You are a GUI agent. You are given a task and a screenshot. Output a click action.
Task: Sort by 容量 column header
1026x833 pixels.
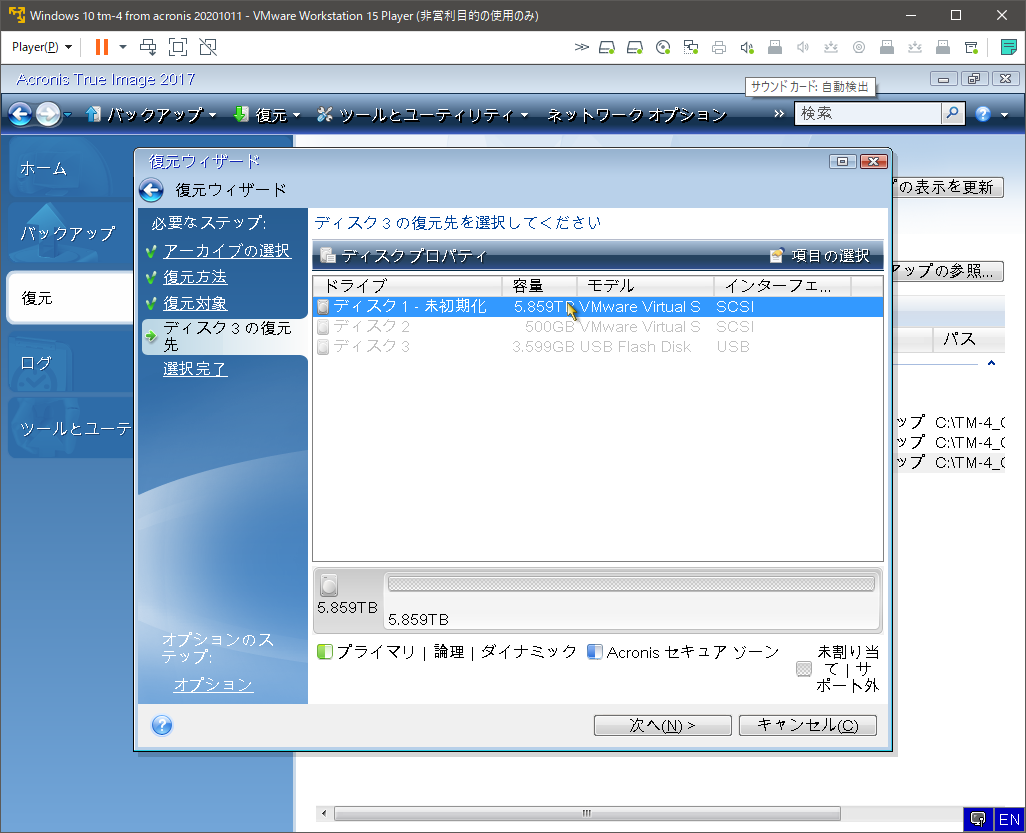[539, 286]
